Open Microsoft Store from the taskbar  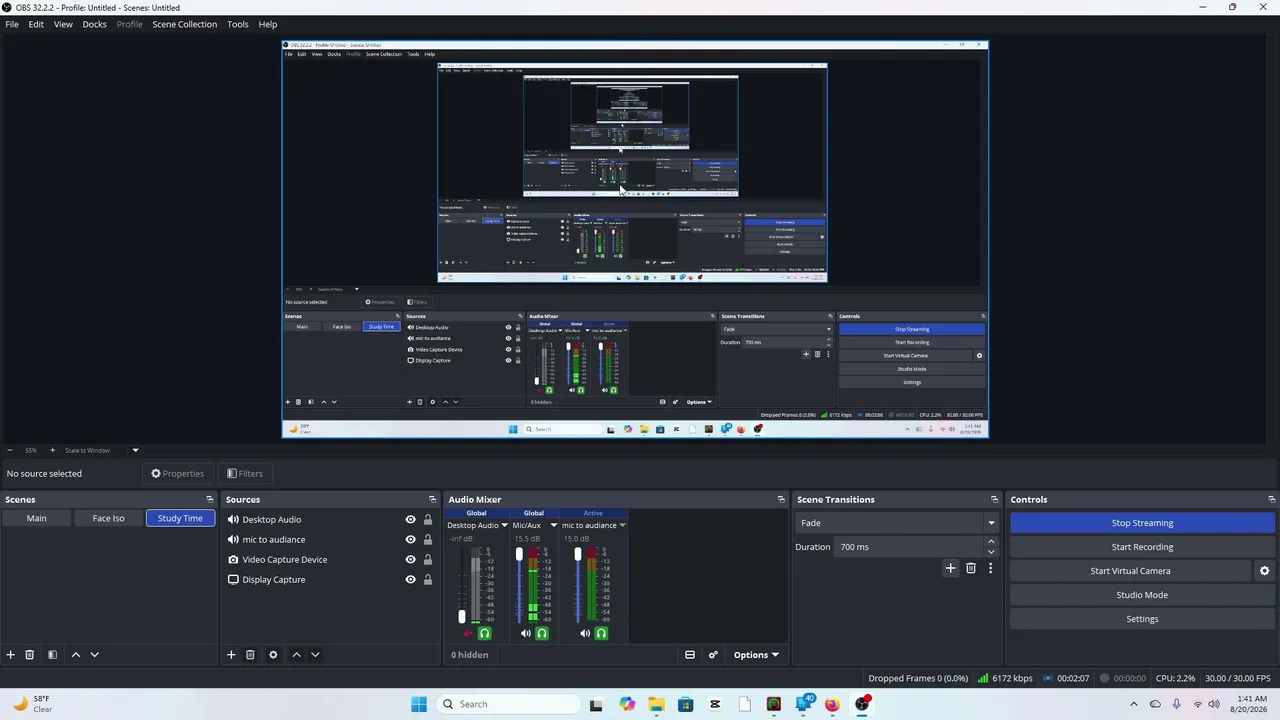685,704
